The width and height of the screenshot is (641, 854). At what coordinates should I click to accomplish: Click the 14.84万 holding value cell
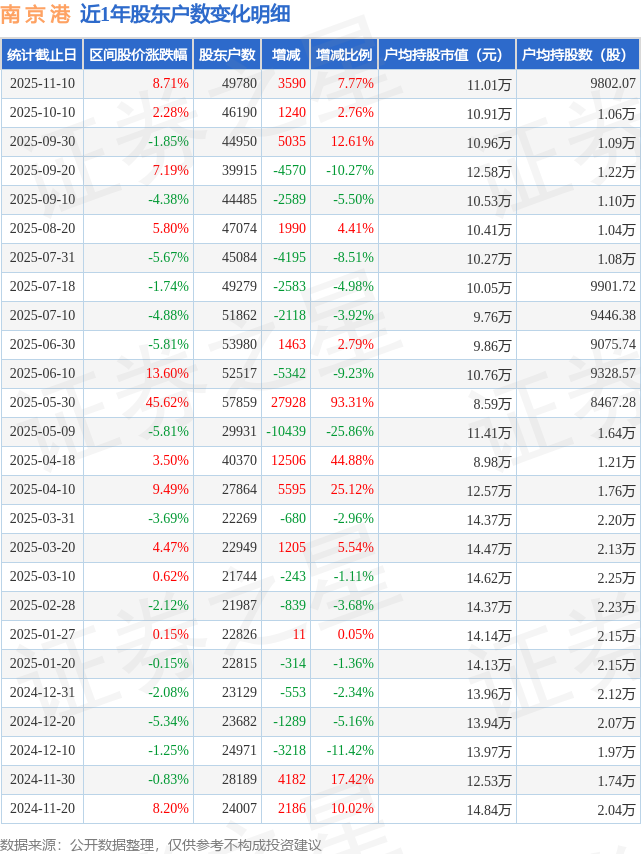tap(489, 809)
